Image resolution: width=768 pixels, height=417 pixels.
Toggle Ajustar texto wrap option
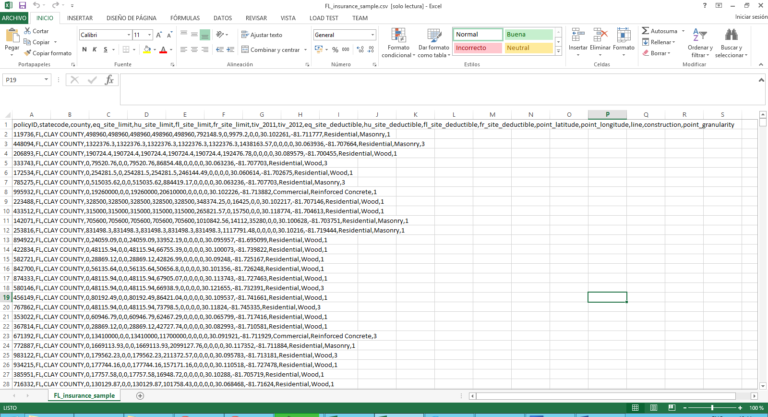[260, 34]
